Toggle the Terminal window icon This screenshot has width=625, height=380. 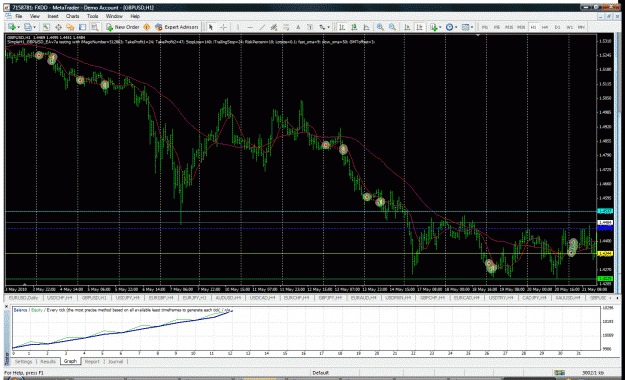click(83, 27)
